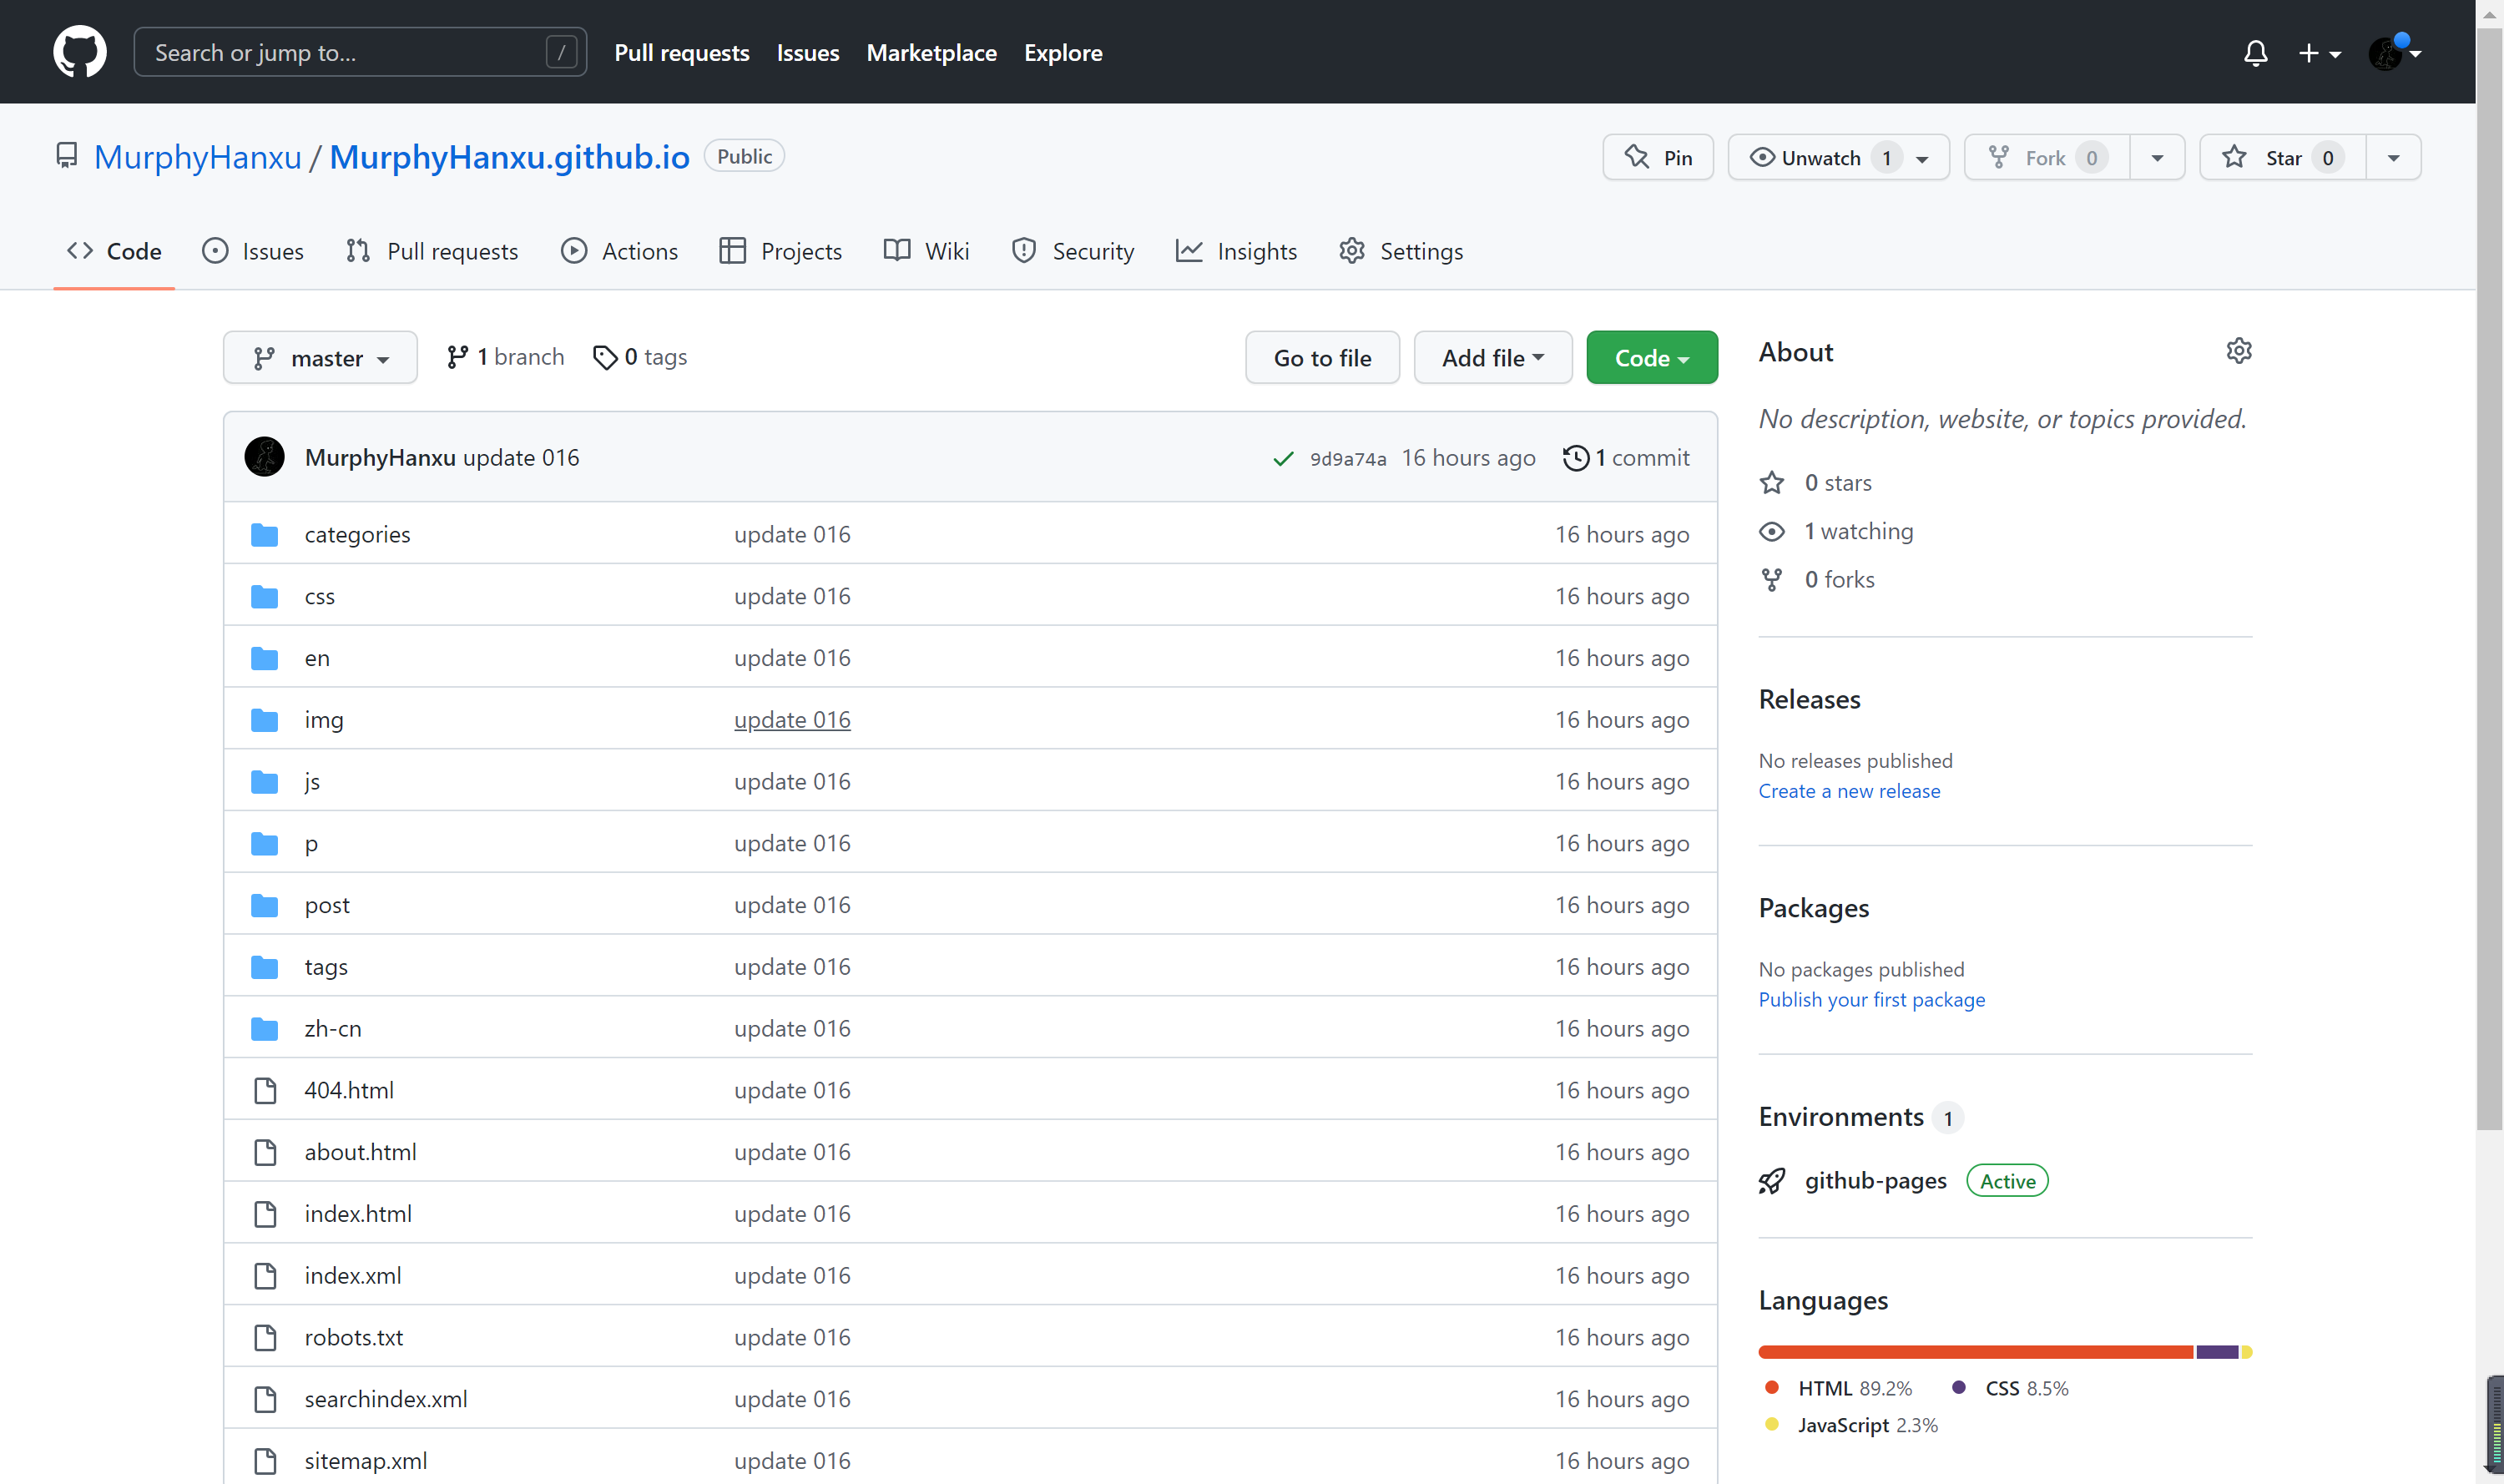Open the Security tab
This screenshot has width=2504, height=1484.
1072,251
